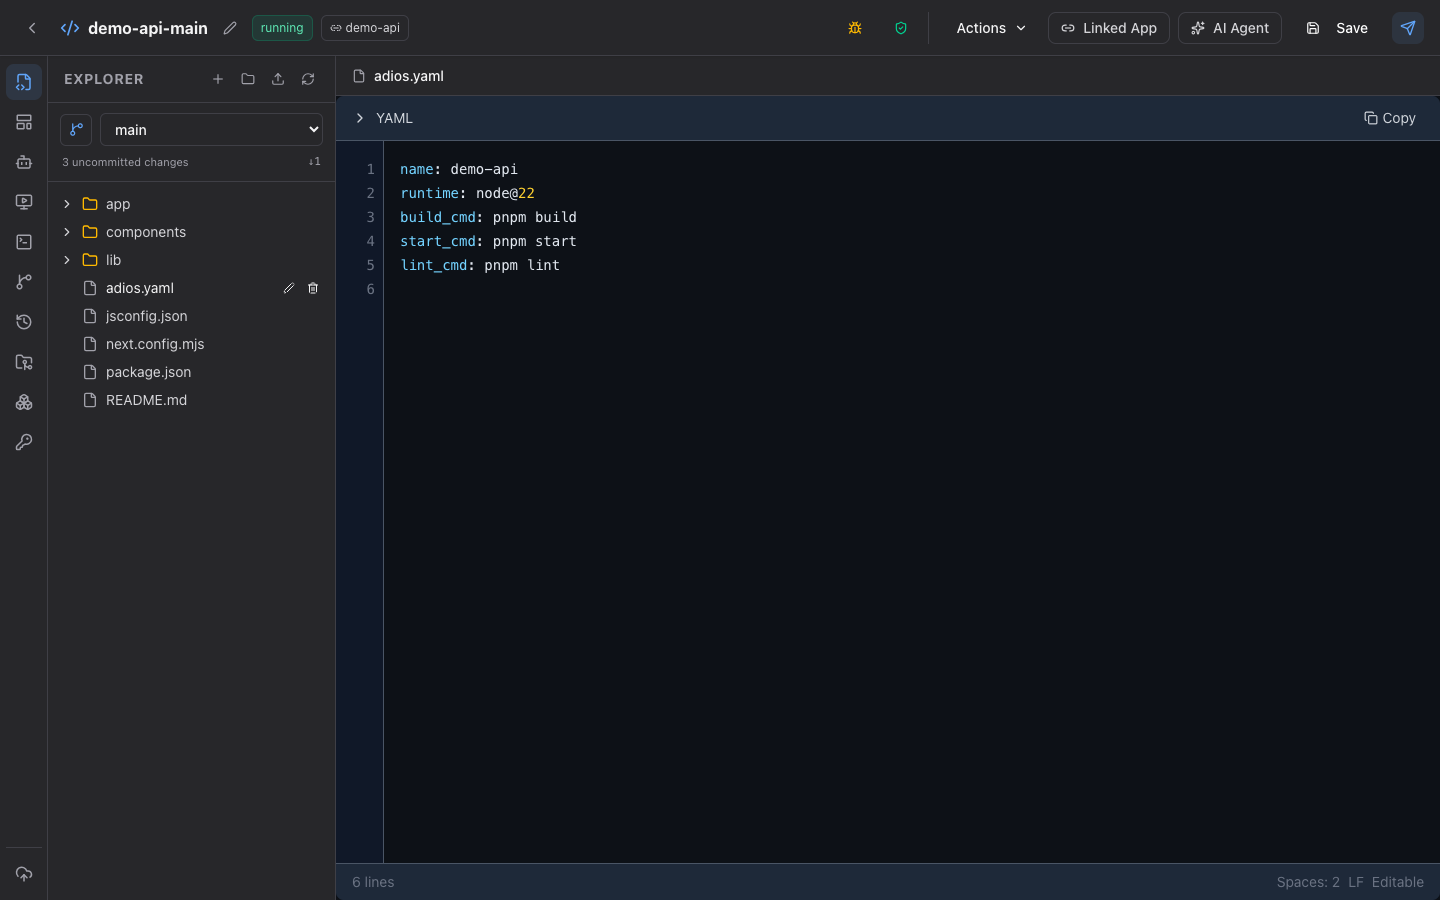Click the build_cmd: pnpm build line
Viewport: 1440px width, 900px height.
coord(488,217)
